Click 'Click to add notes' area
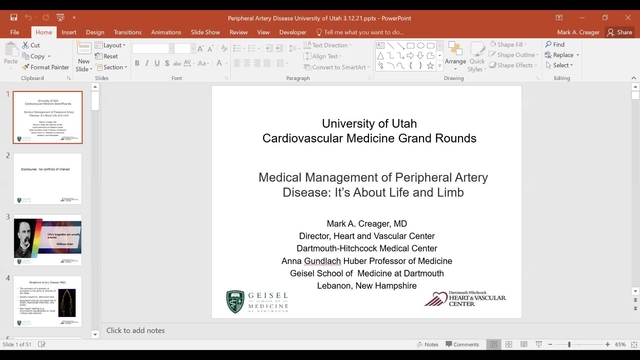This screenshot has height=360, width=640. click(x=136, y=331)
